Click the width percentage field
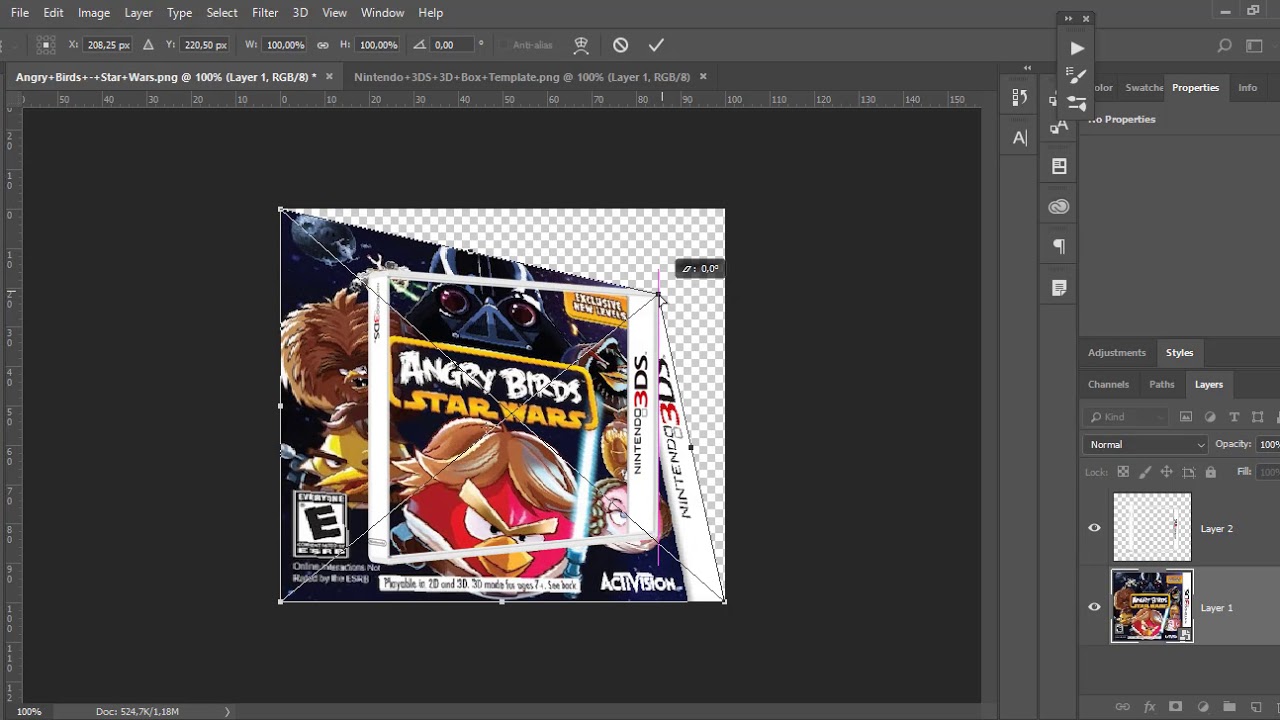1280x720 pixels. pyautogui.click(x=285, y=45)
